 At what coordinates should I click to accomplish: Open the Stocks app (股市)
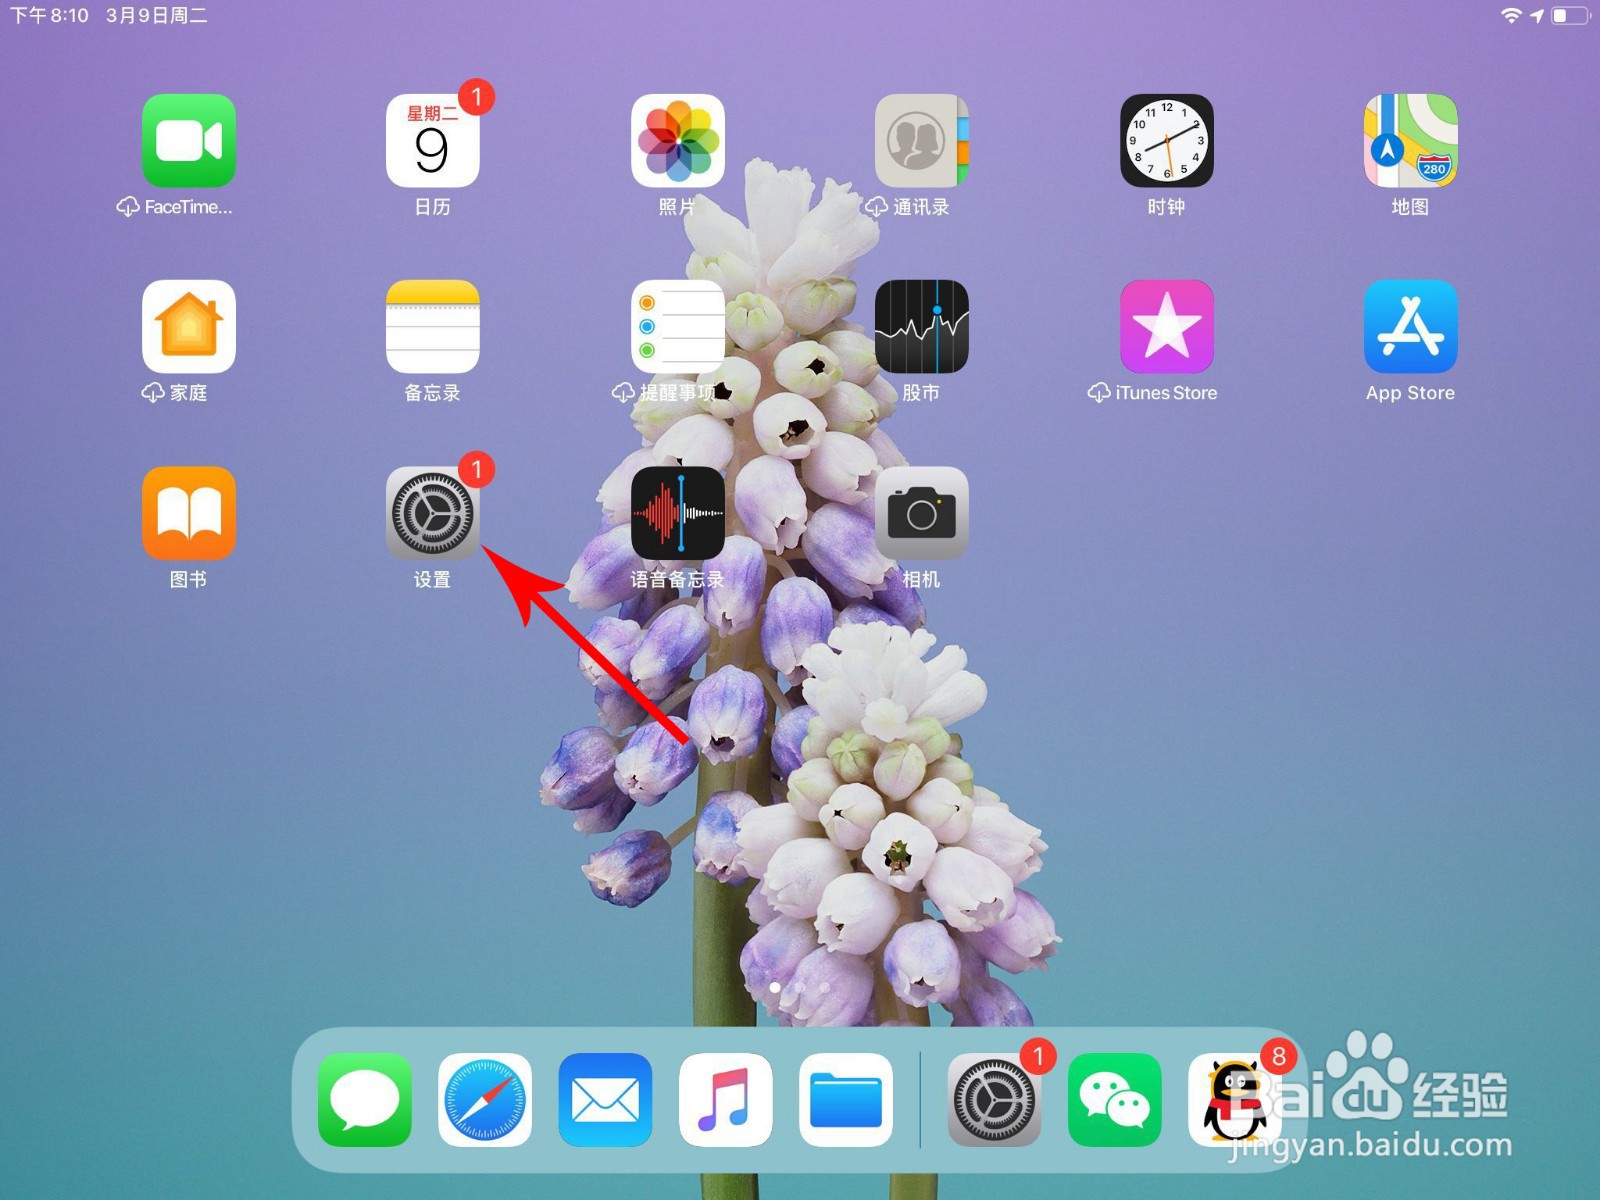[x=921, y=326]
